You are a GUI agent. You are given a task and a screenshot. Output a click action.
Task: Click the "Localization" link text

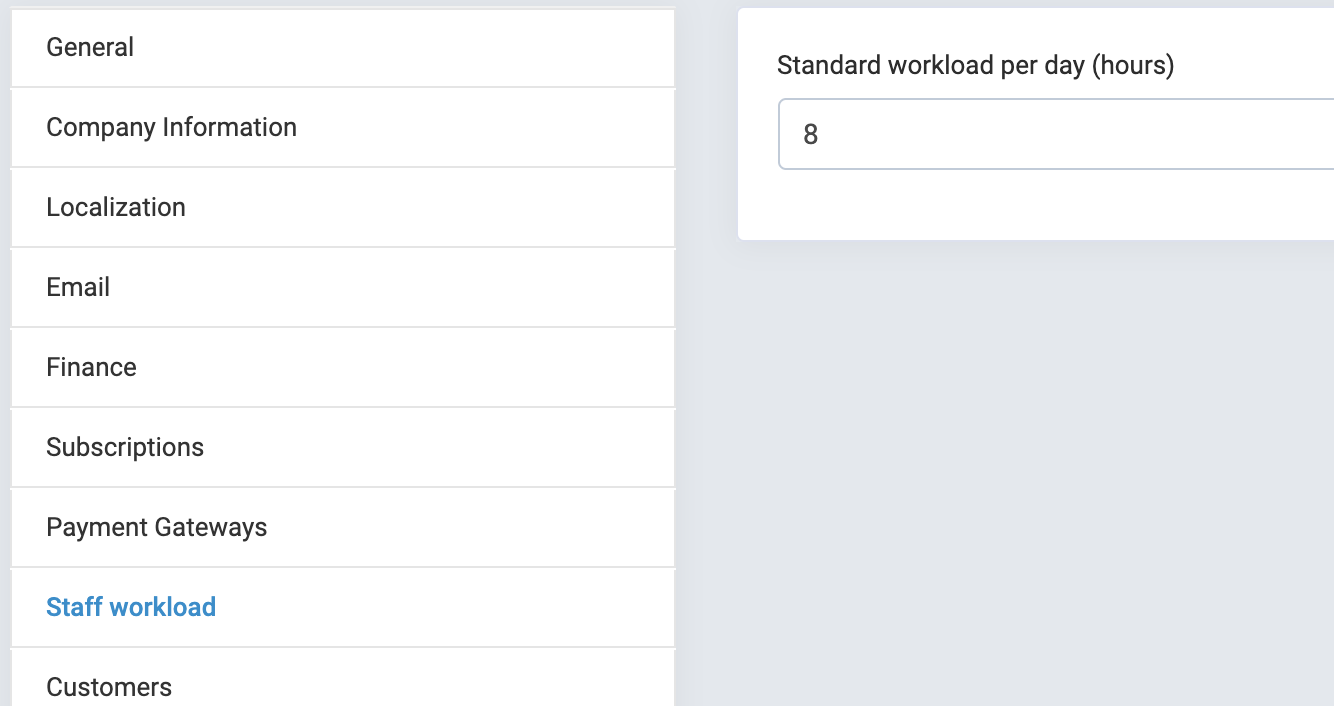click(116, 208)
